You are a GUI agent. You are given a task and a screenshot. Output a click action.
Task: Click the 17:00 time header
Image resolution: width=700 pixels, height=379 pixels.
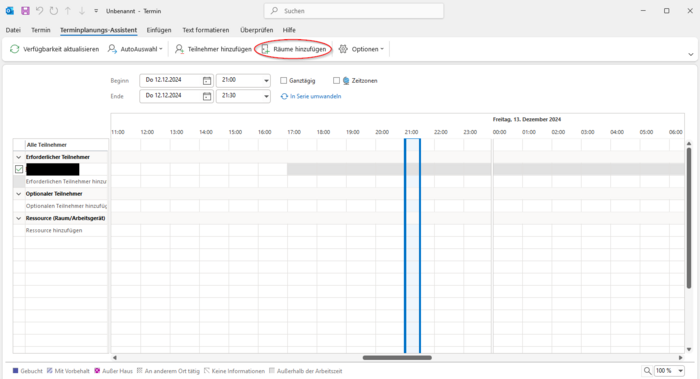pyautogui.click(x=294, y=132)
